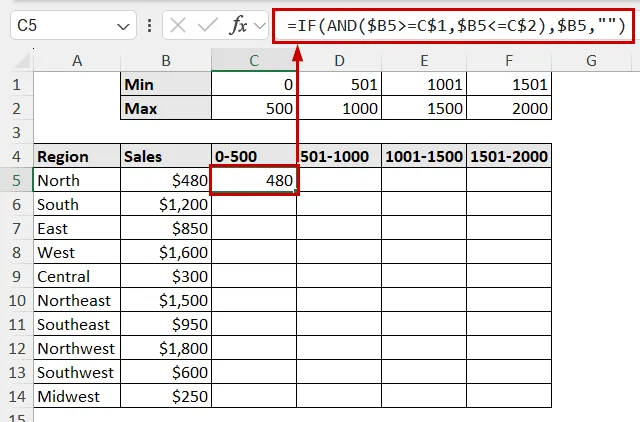Click the Max value 2000 cell
The image size is (640, 422).
509,109
